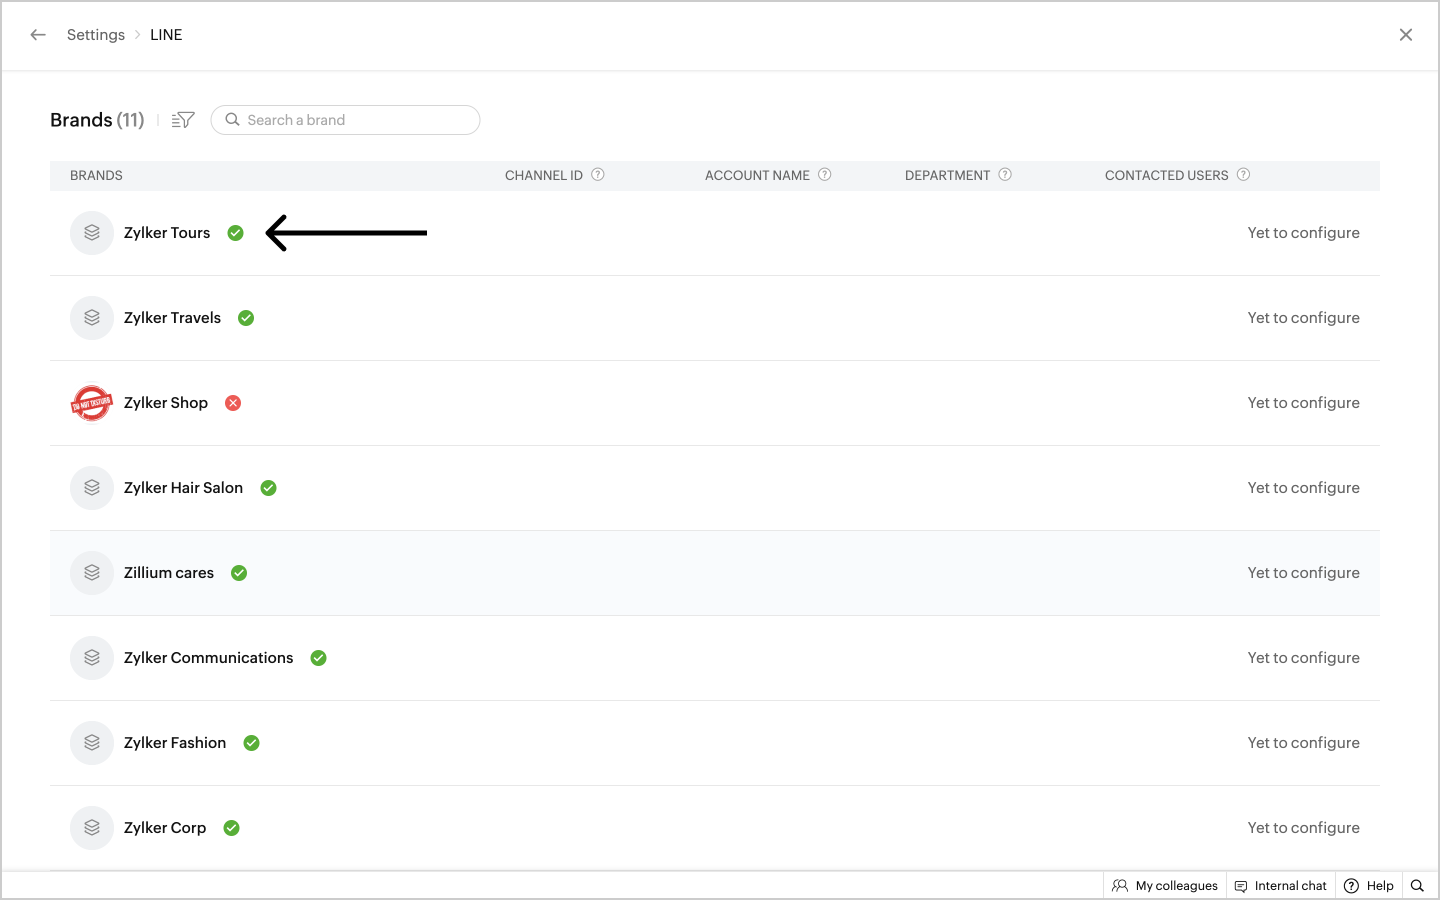Screen dimensions: 1440x900
Task: Click Yet to configure for Zylker Travels
Action: pos(1303,318)
